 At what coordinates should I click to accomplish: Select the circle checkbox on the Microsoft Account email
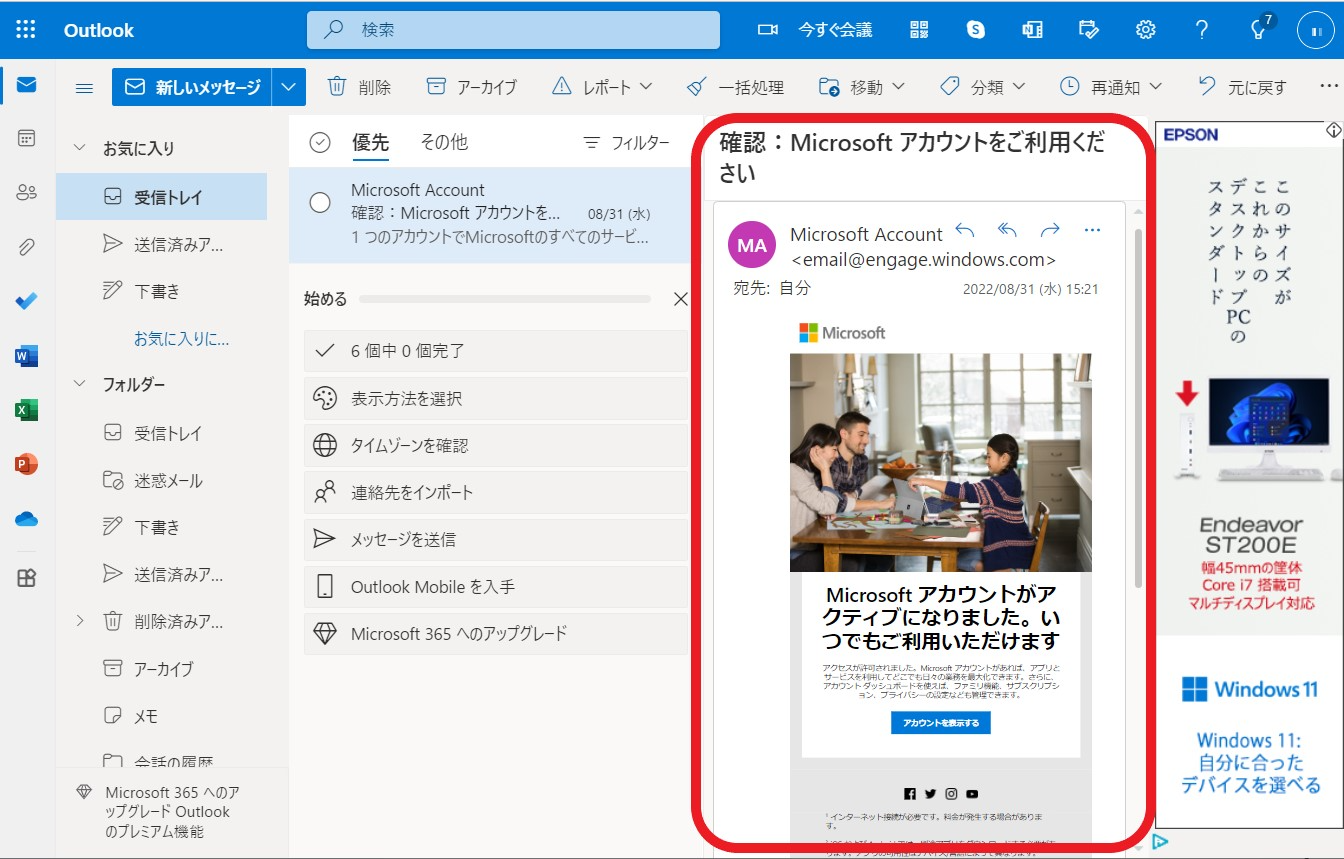[x=319, y=202]
